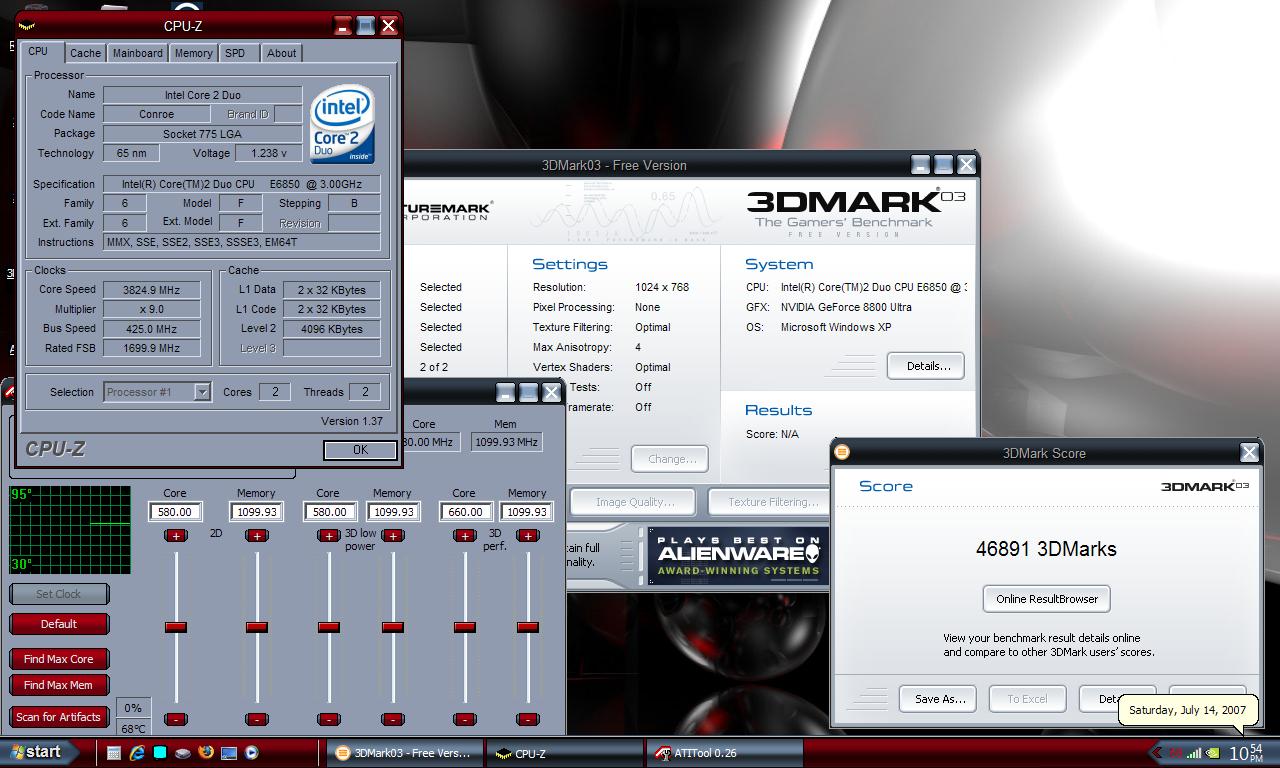Switch to 3DMark03 taskbar button
This screenshot has height=768, width=1280.
403,753
